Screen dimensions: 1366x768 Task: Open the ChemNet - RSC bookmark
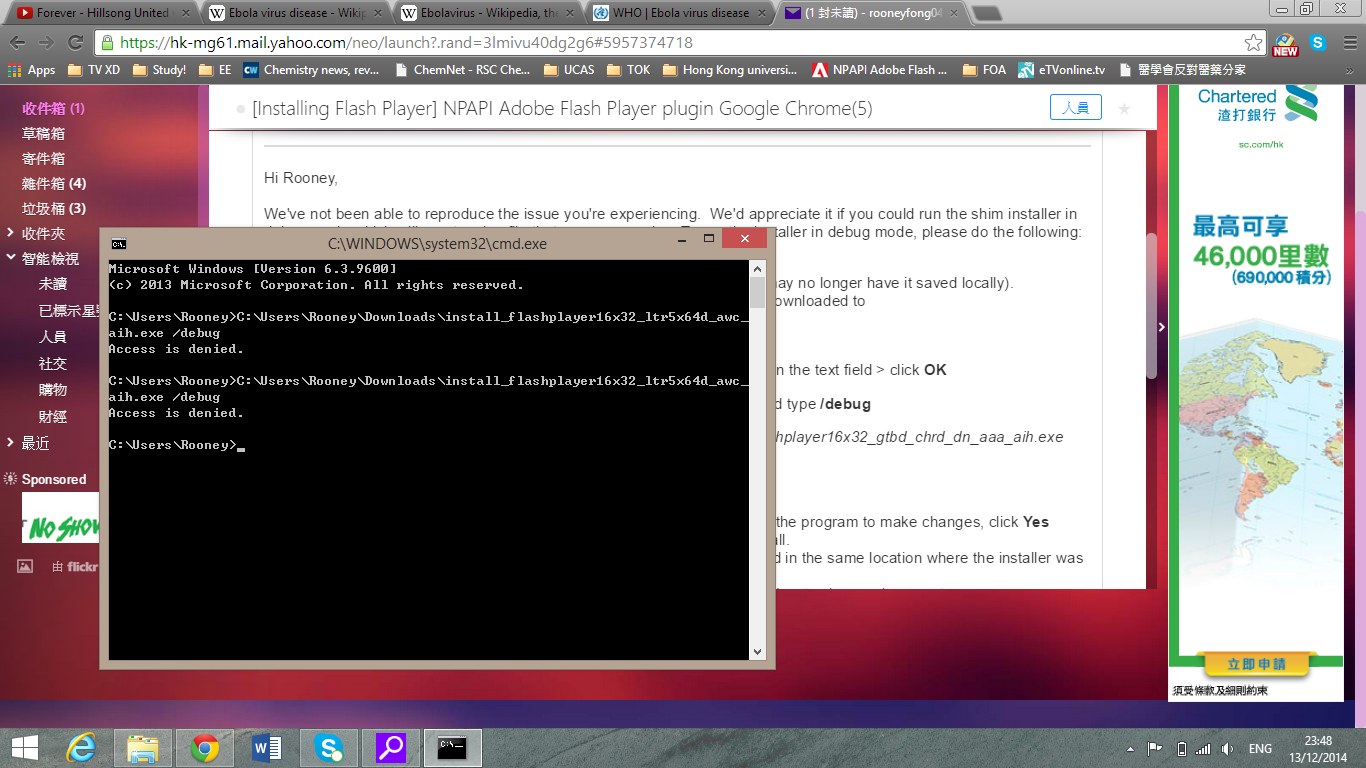click(462, 70)
